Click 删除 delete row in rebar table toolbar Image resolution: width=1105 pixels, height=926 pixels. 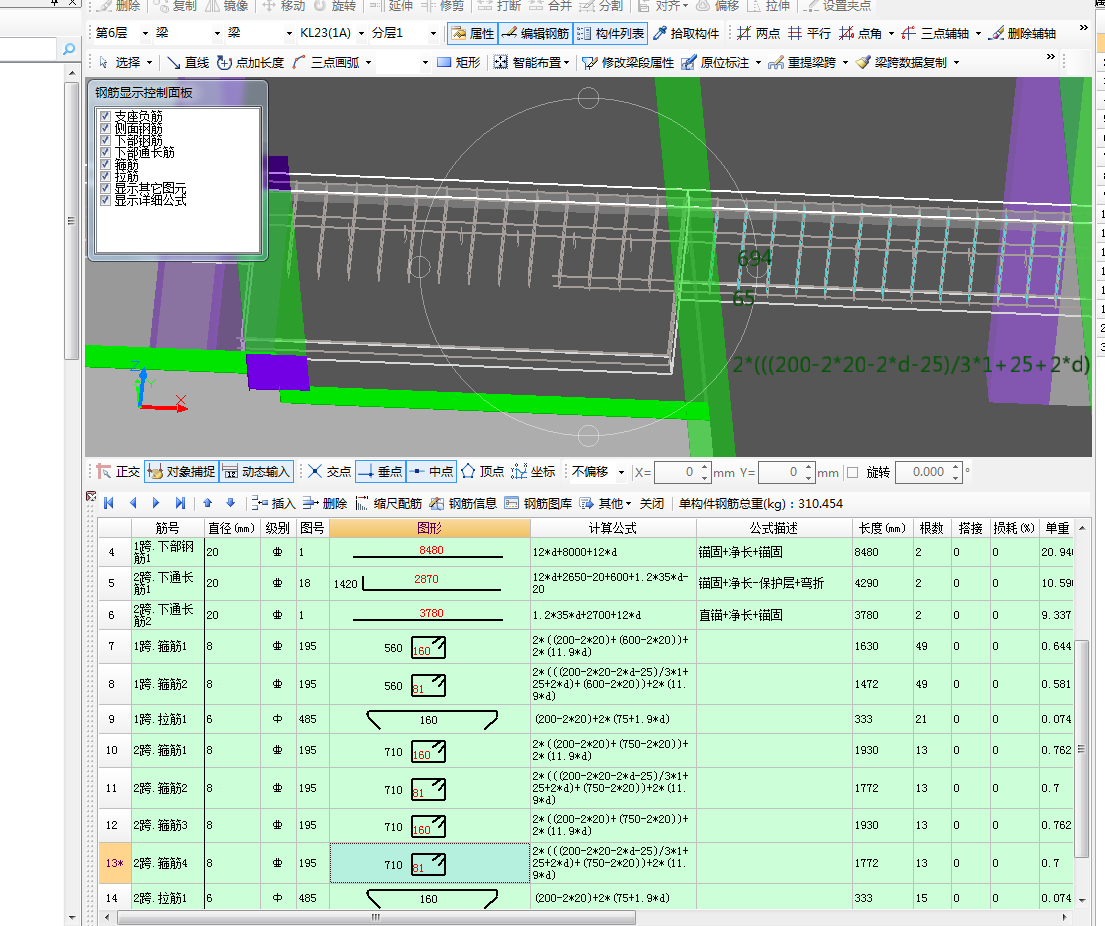tap(325, 503)
